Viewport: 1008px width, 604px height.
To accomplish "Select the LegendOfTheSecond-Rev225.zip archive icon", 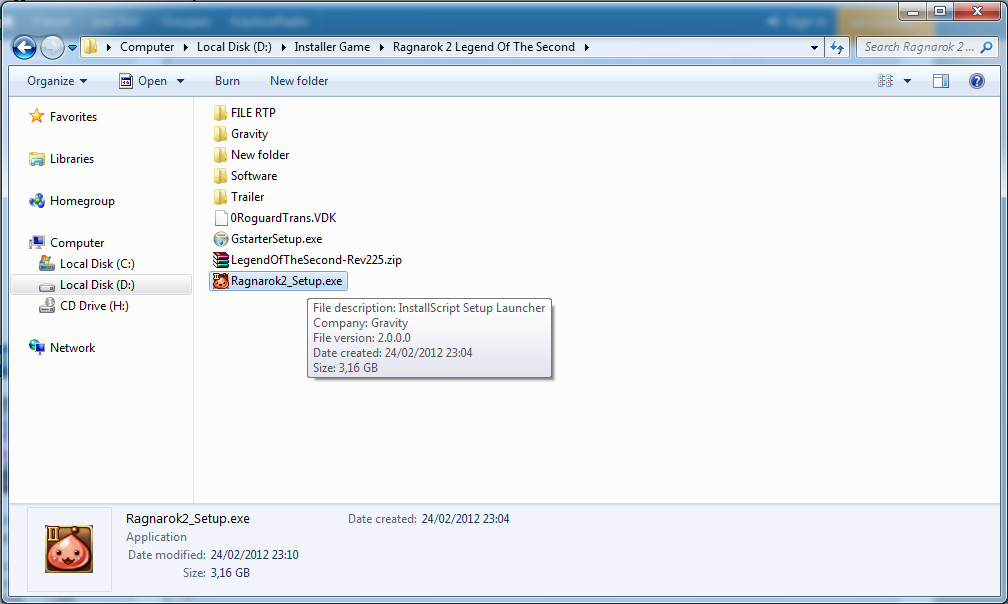I will [x=220, y=260].
